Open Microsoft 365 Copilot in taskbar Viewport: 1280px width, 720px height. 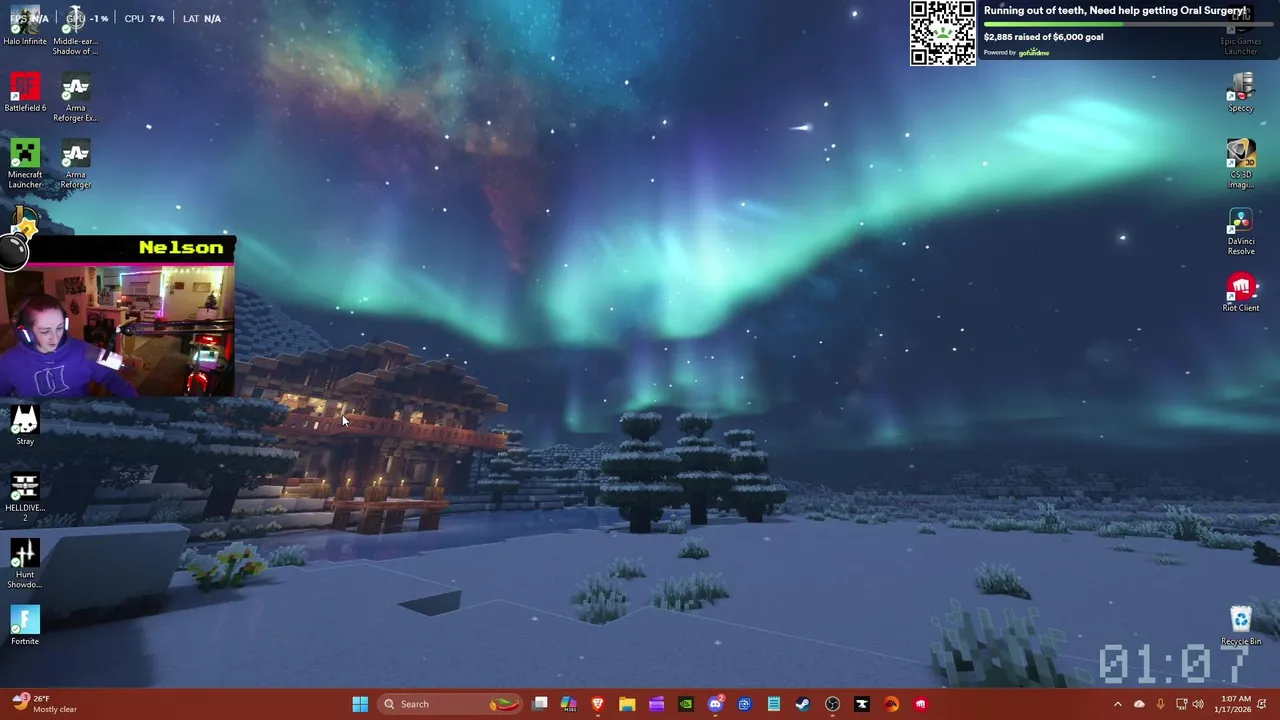point(569,704)
